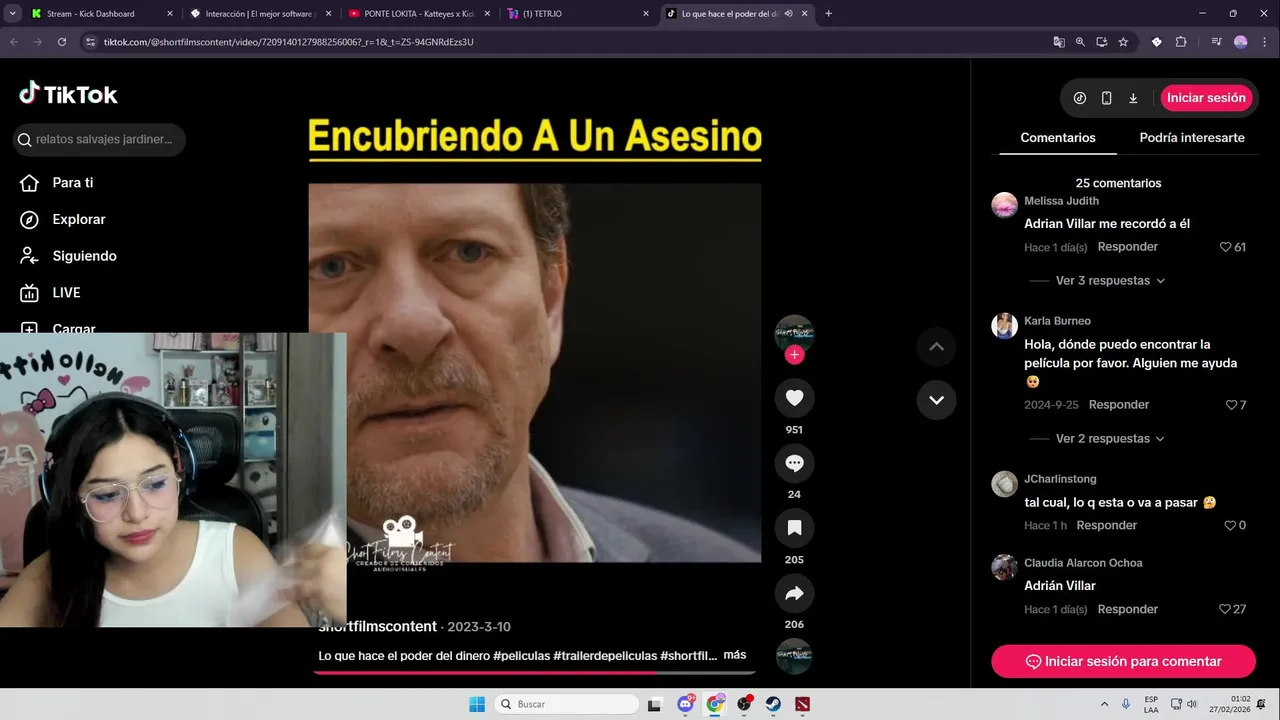The image size is (1280, 720).
Task: Go back in browser history
Action: [x=14, y=42]
